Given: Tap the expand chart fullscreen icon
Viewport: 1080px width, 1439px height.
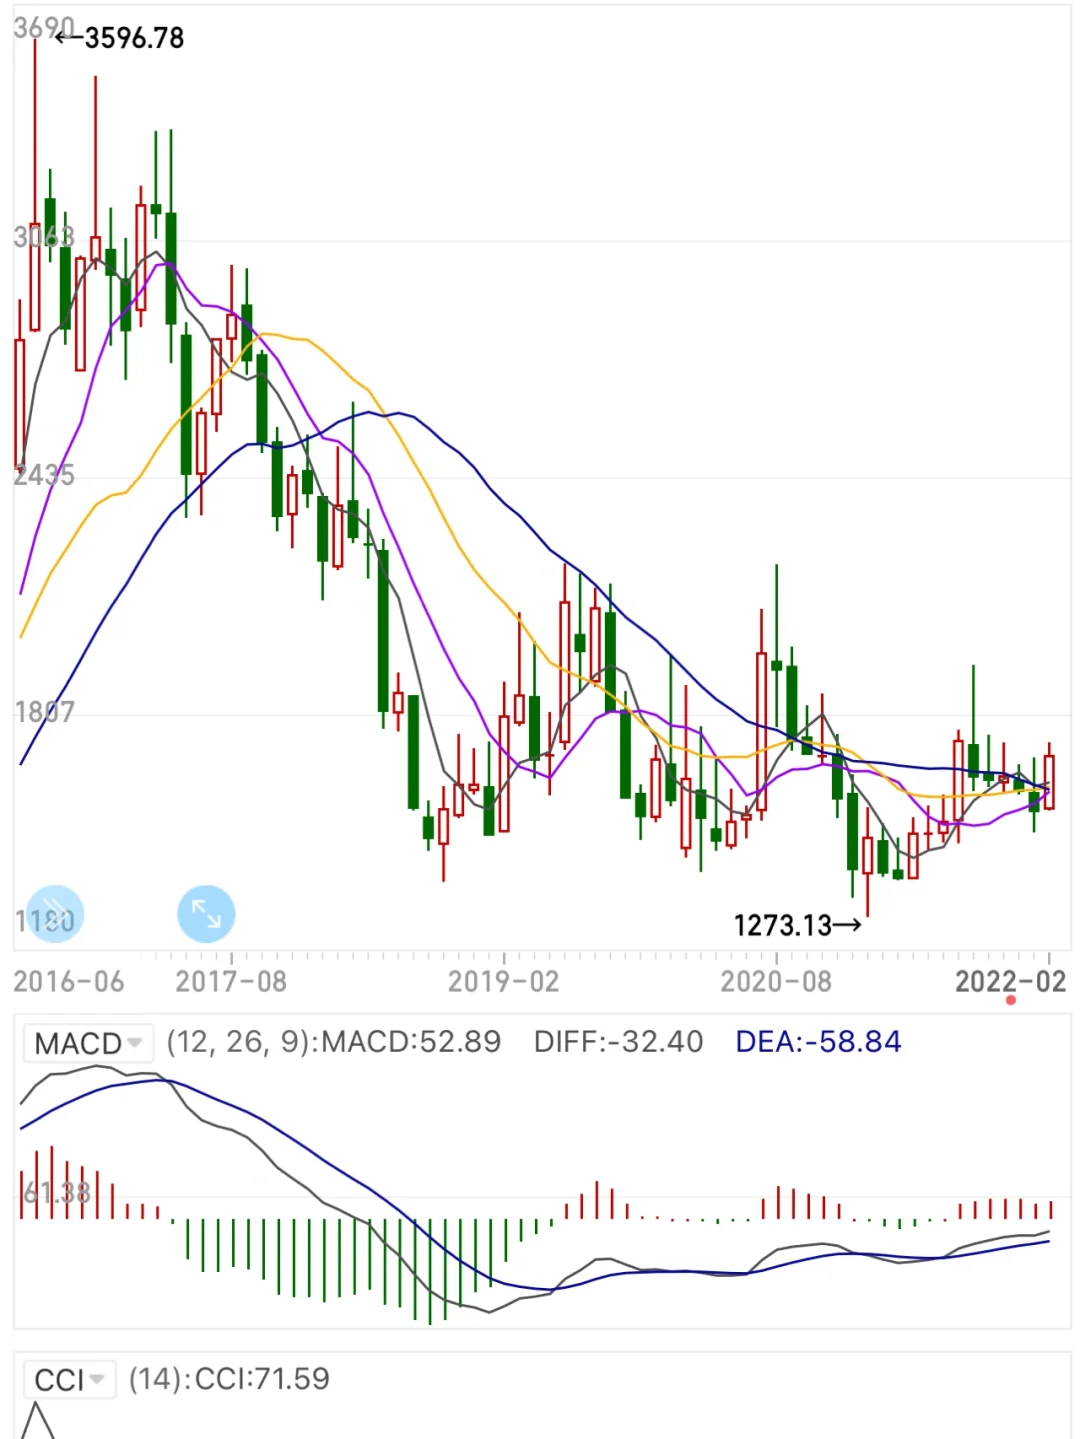Looking at the screenshot, I should point(206,914).
